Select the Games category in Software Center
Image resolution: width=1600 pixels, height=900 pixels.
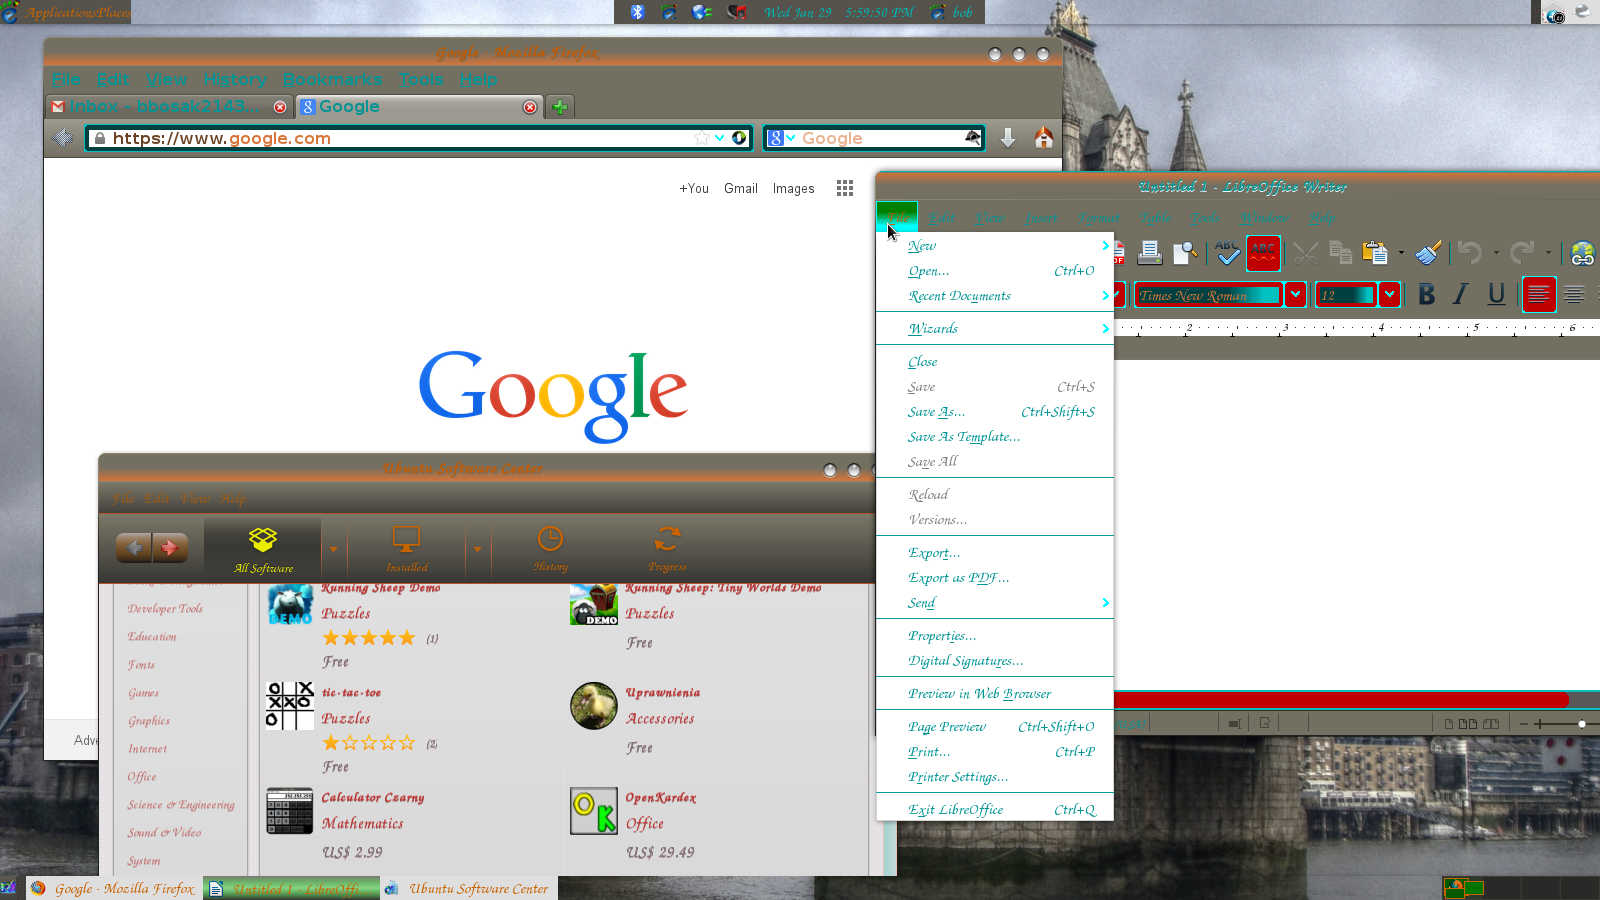point(143,692)
